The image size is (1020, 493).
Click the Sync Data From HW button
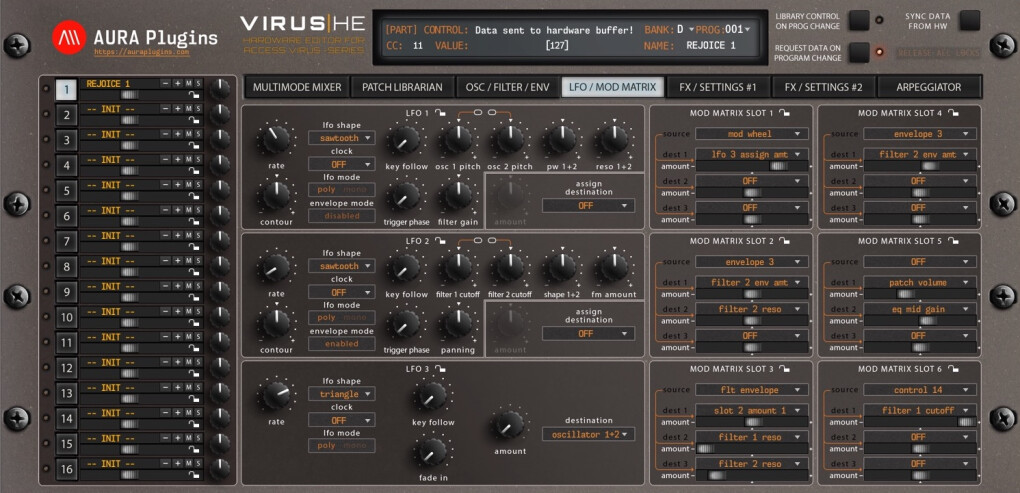point(969,20)
